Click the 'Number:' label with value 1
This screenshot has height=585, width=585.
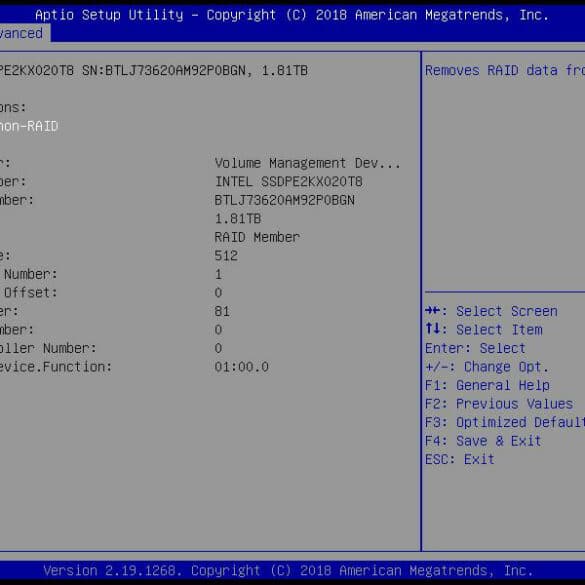31,274
